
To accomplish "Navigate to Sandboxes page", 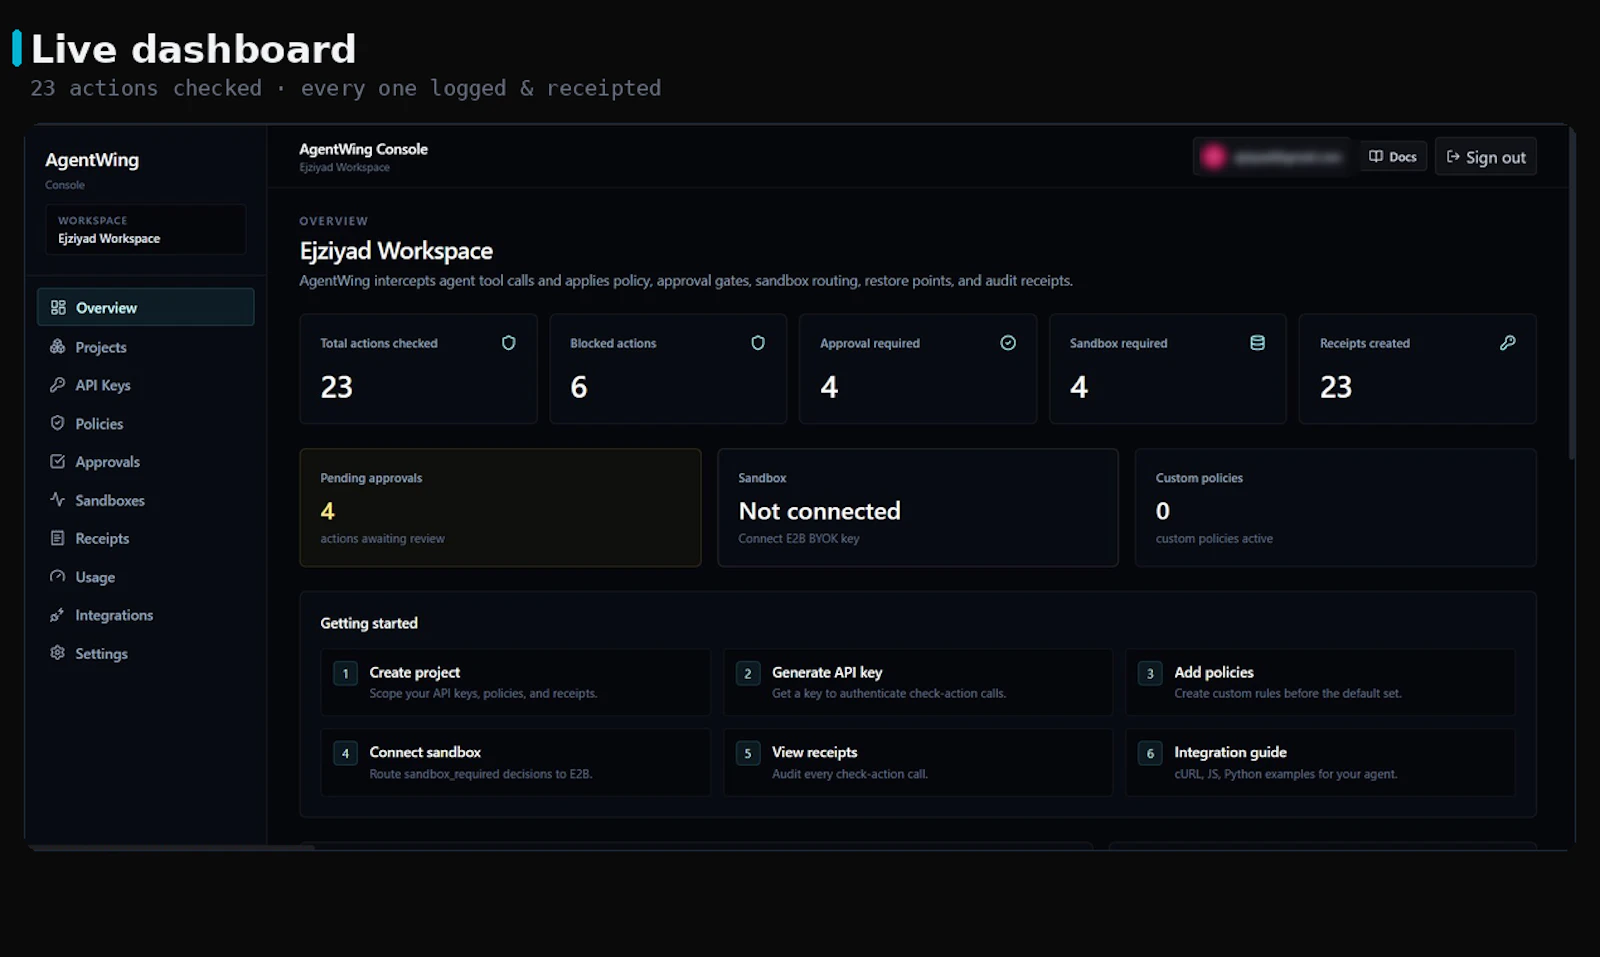I will coord(145,500).
